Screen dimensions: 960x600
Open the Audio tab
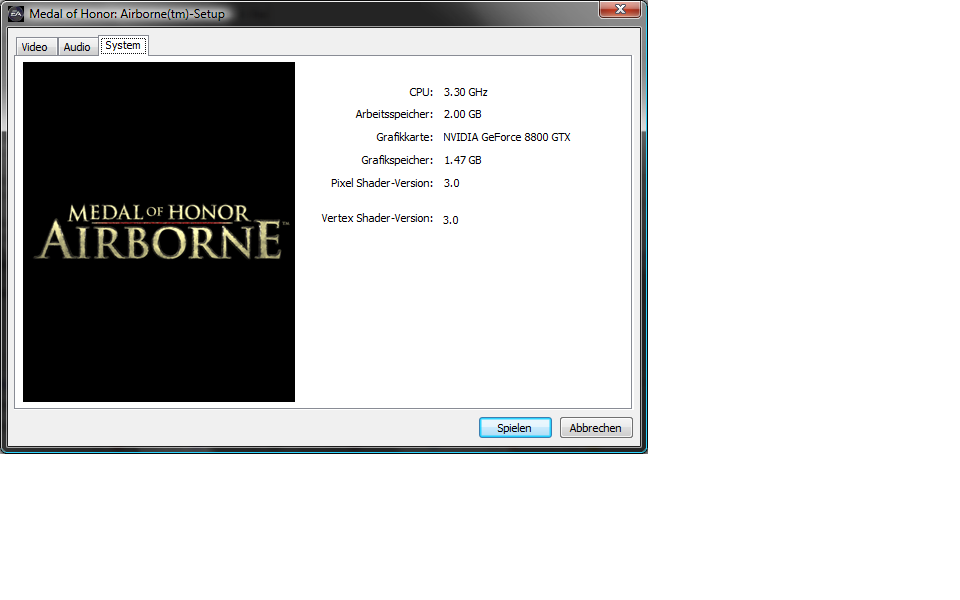(x=77, y=47)
